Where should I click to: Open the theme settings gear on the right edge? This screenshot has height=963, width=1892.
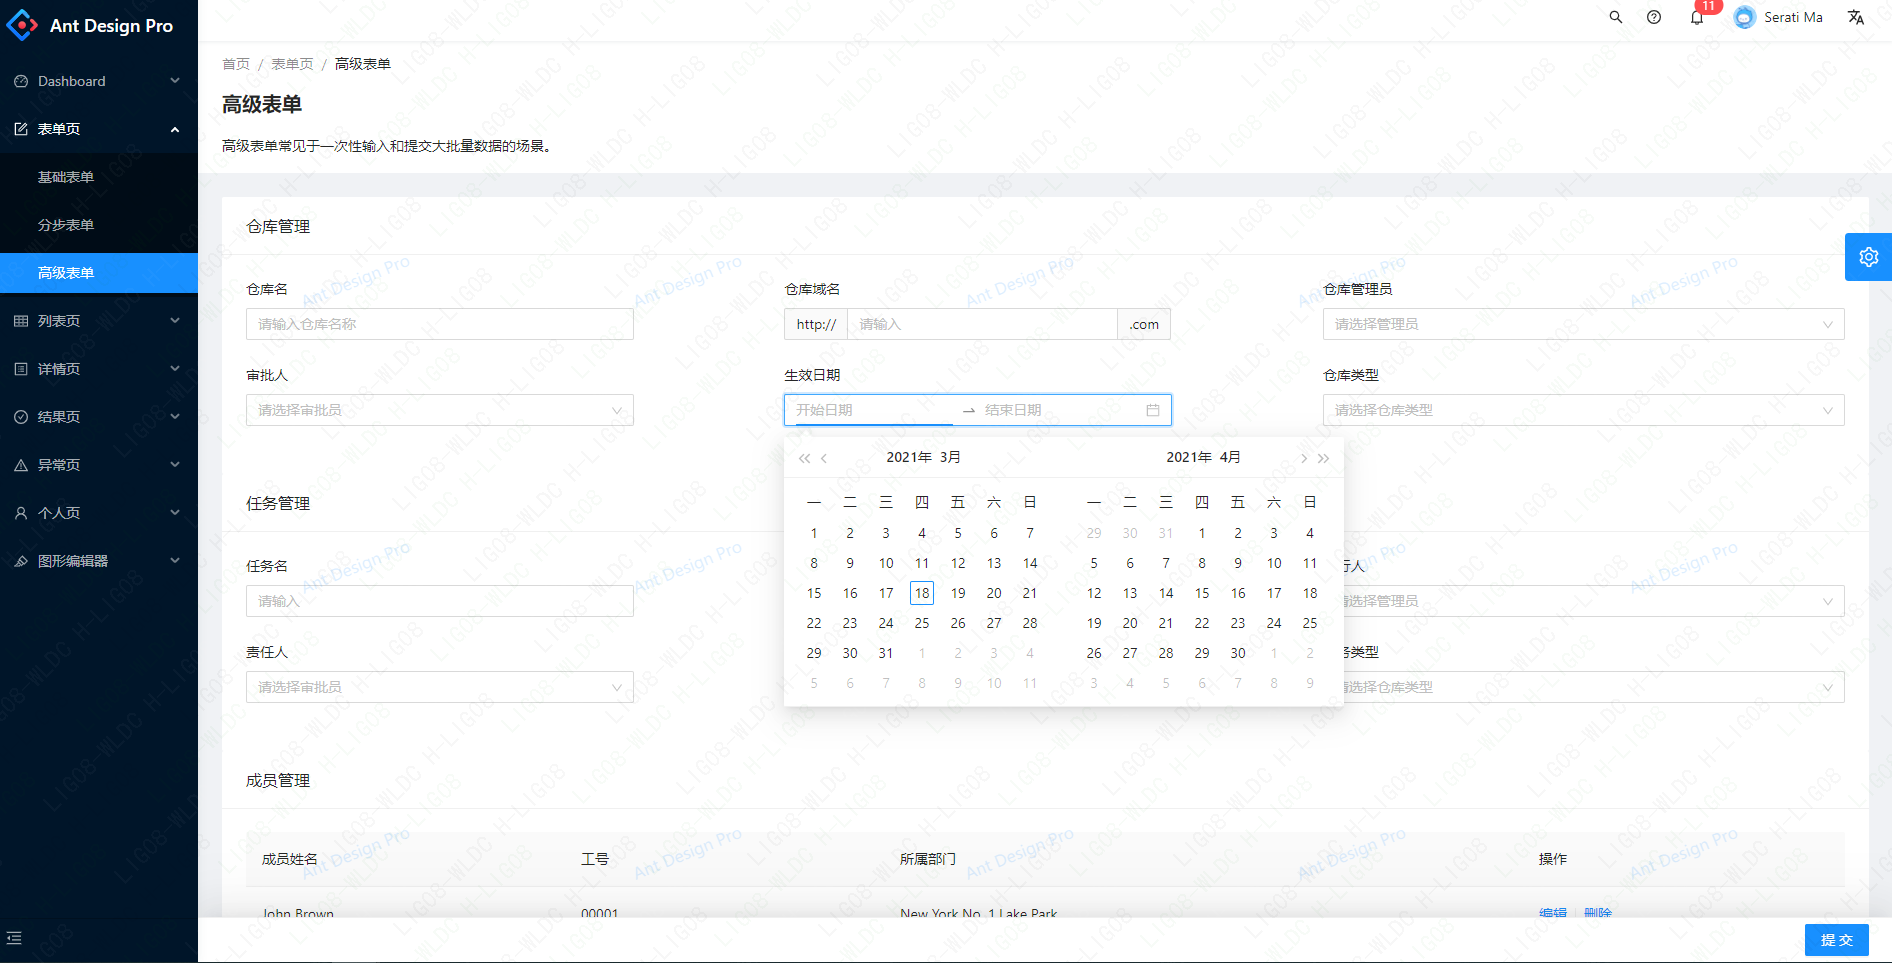click(x=1868, y=257)
